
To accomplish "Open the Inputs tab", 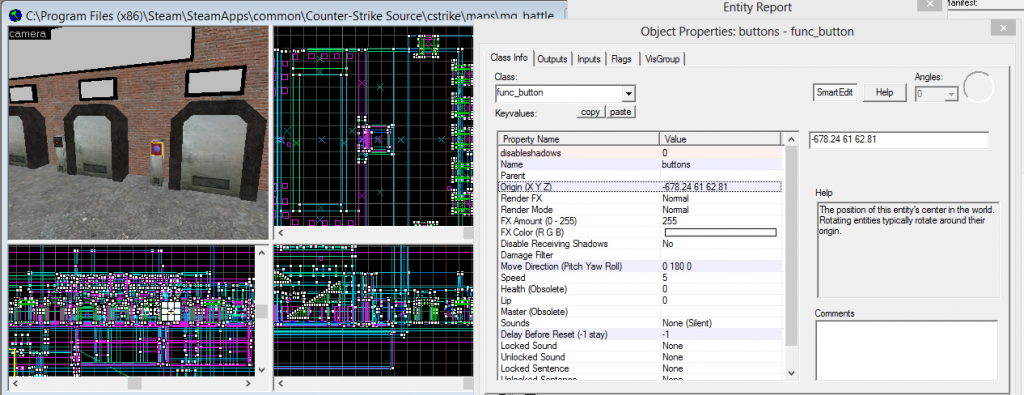I will tap(588, 59).
